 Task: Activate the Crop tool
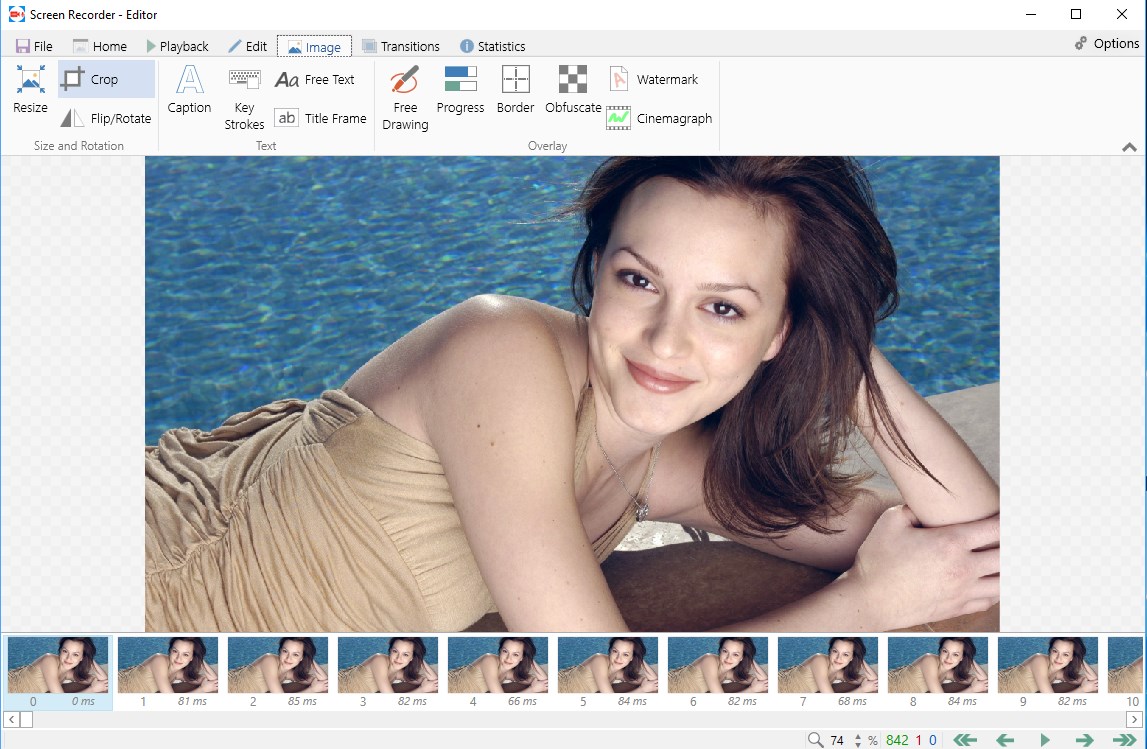coord(105,80)
